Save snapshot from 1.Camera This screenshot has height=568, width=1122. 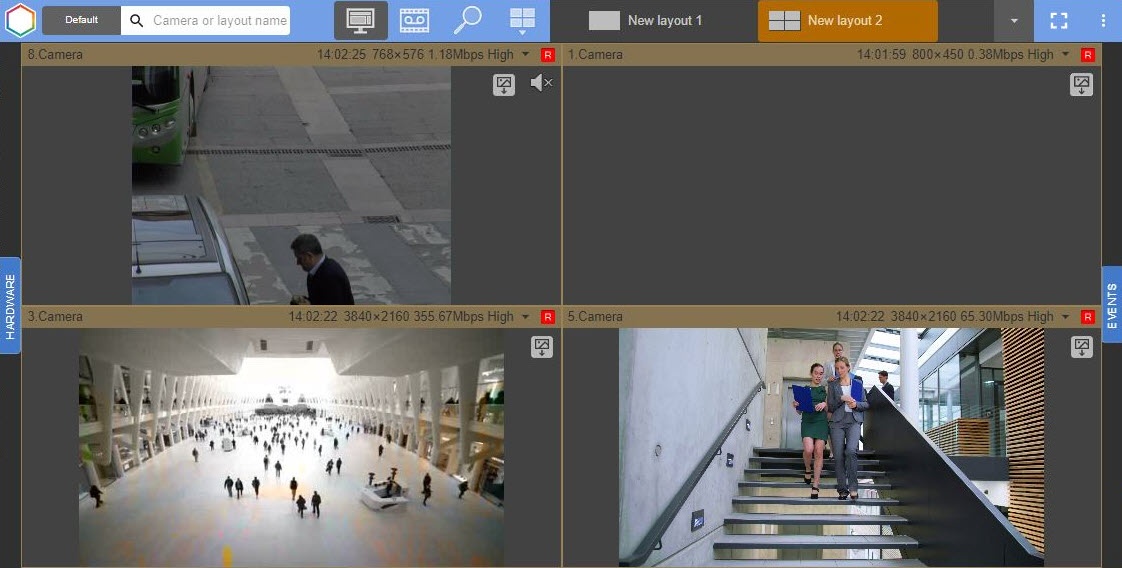(1081, 85)
